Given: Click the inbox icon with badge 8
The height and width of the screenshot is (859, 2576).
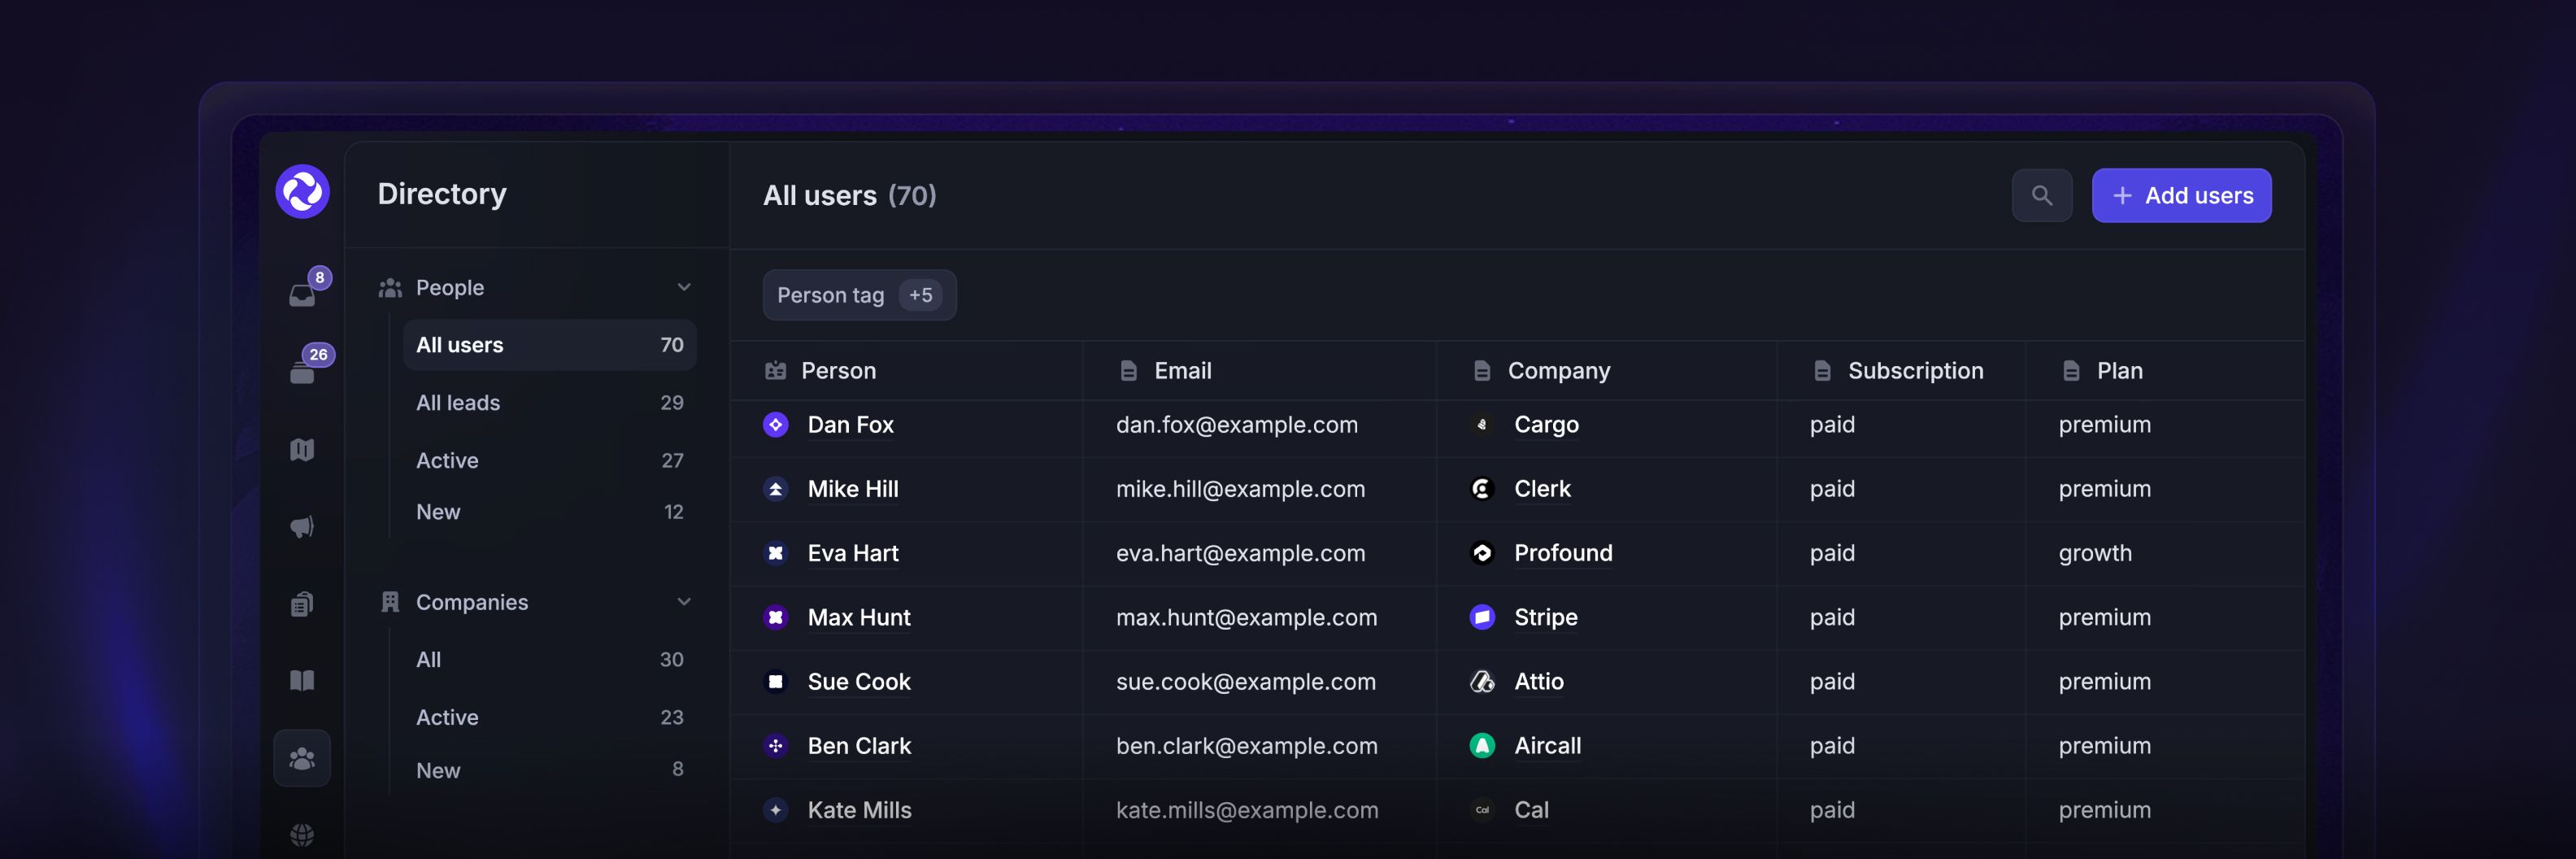Looking at the screenshot, I should [x=303, y=294].
